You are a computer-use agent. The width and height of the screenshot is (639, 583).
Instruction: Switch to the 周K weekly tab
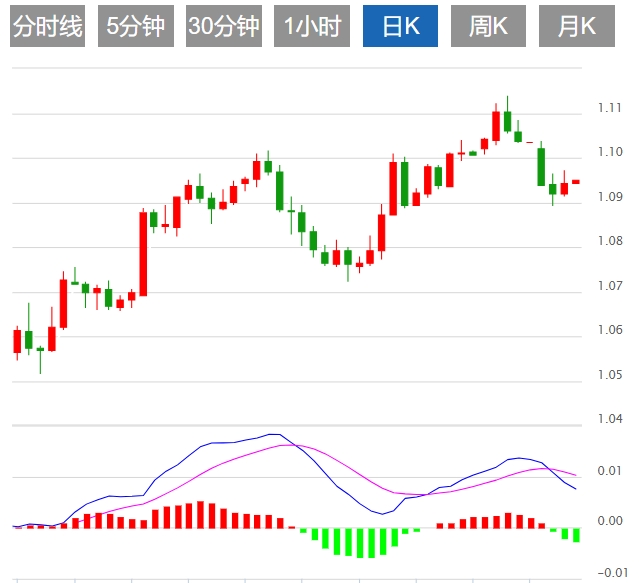[488, 27]
